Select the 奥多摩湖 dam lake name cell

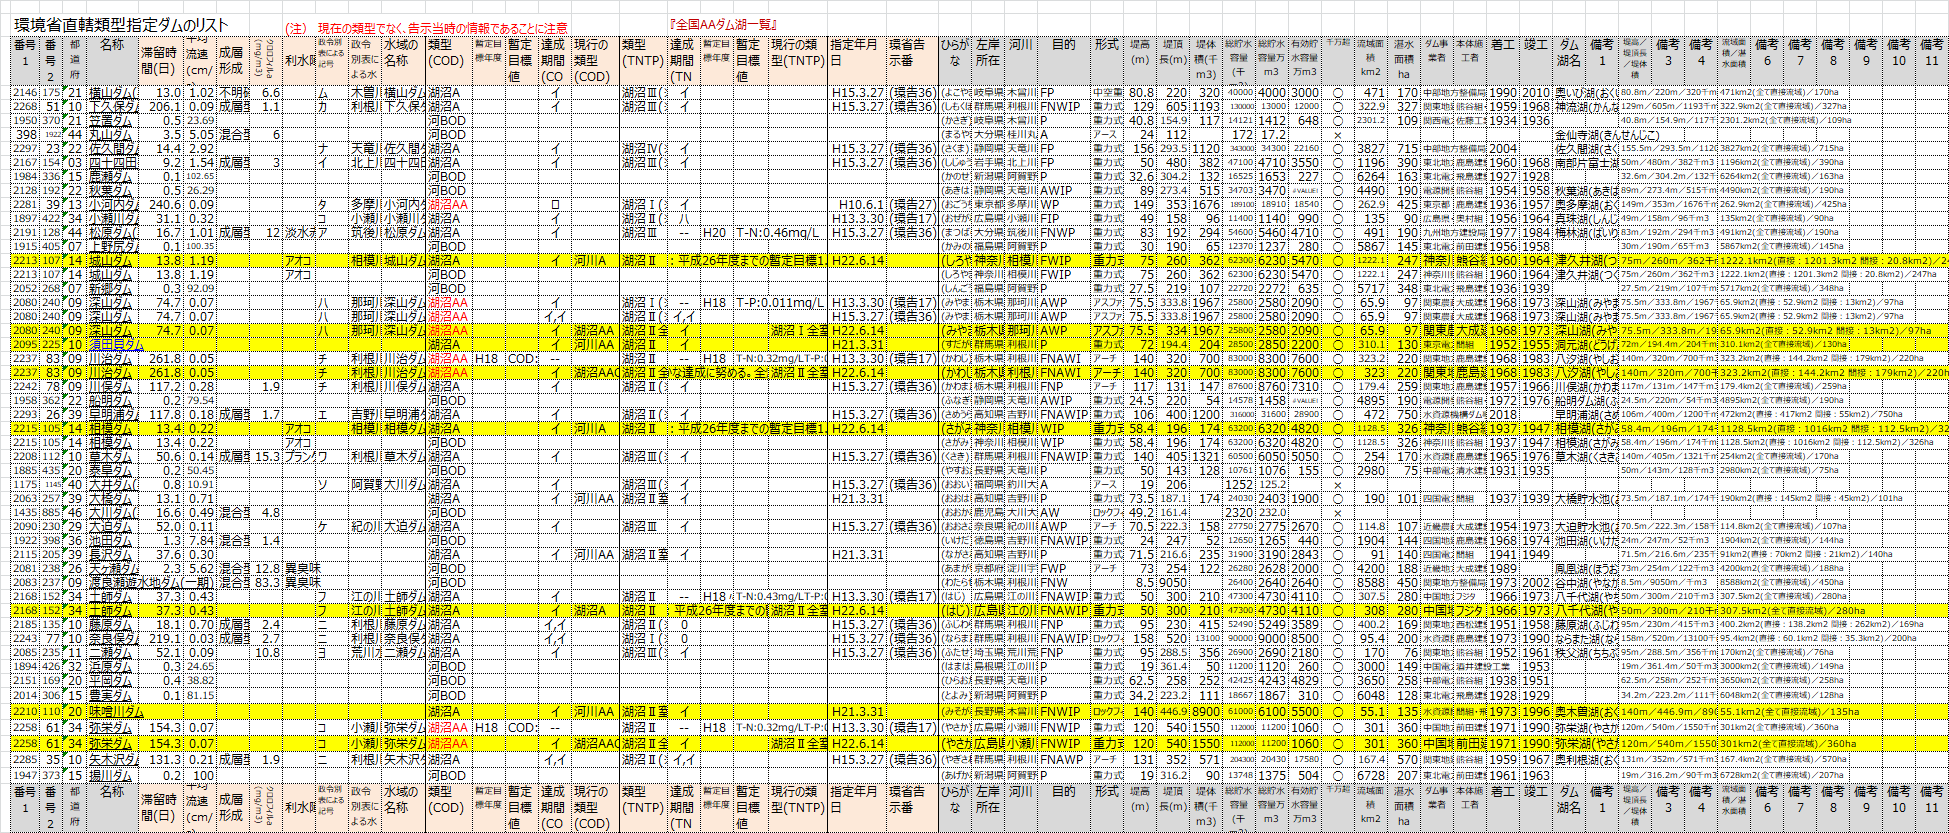pos(1585,204)
